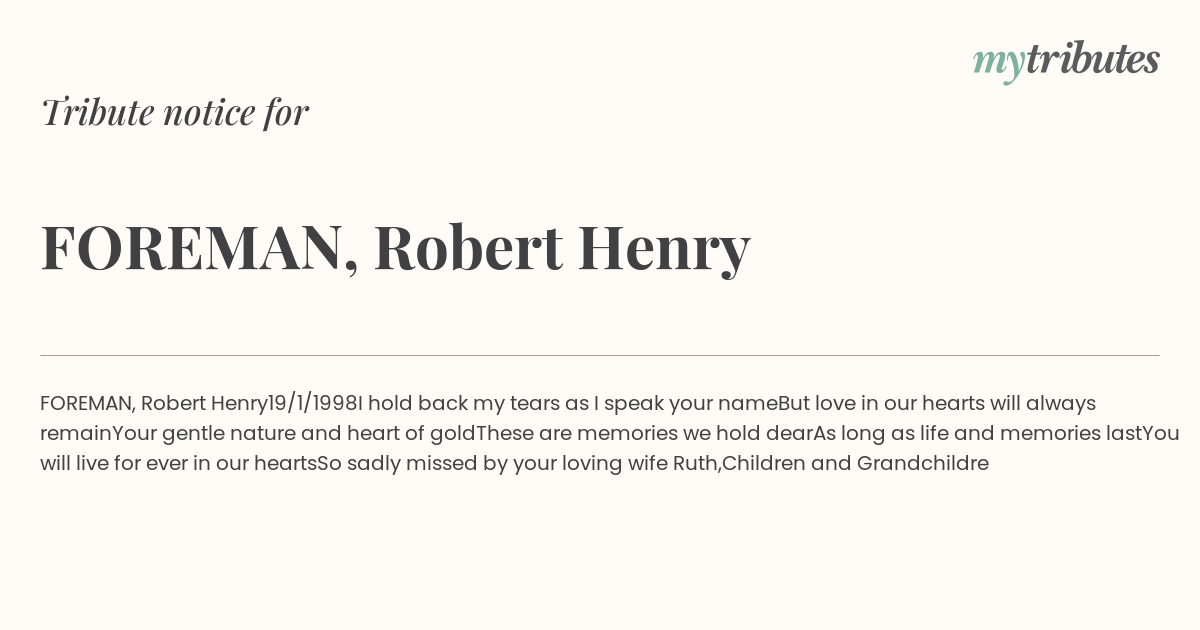Click the "Tribute notice for" italic heading

pos(175,112)
